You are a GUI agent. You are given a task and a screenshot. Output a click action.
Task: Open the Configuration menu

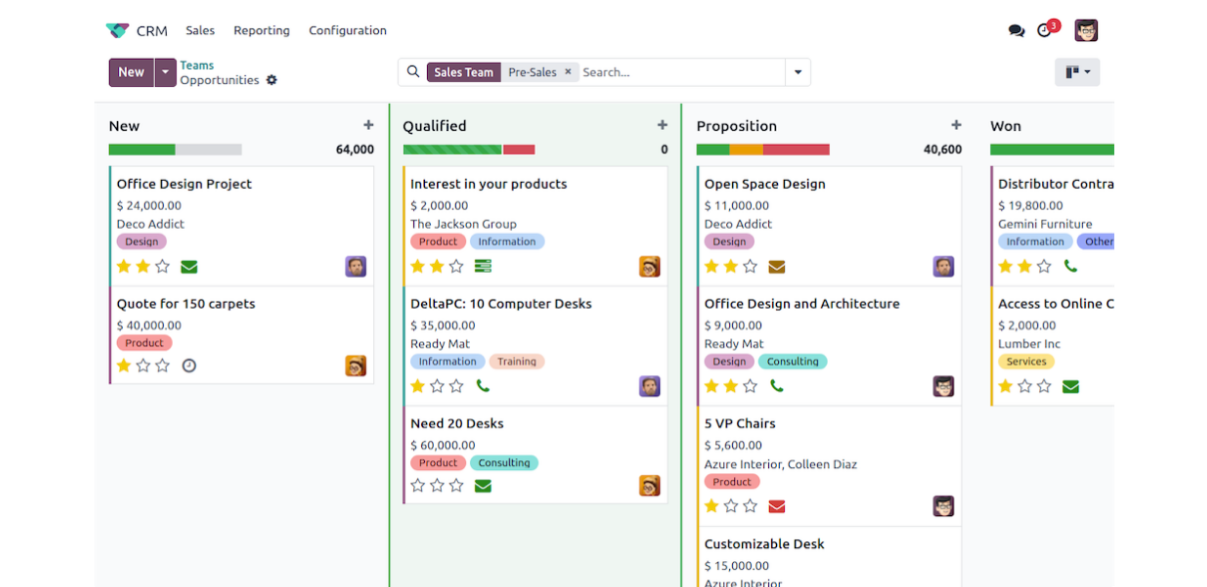click(348, 31)
